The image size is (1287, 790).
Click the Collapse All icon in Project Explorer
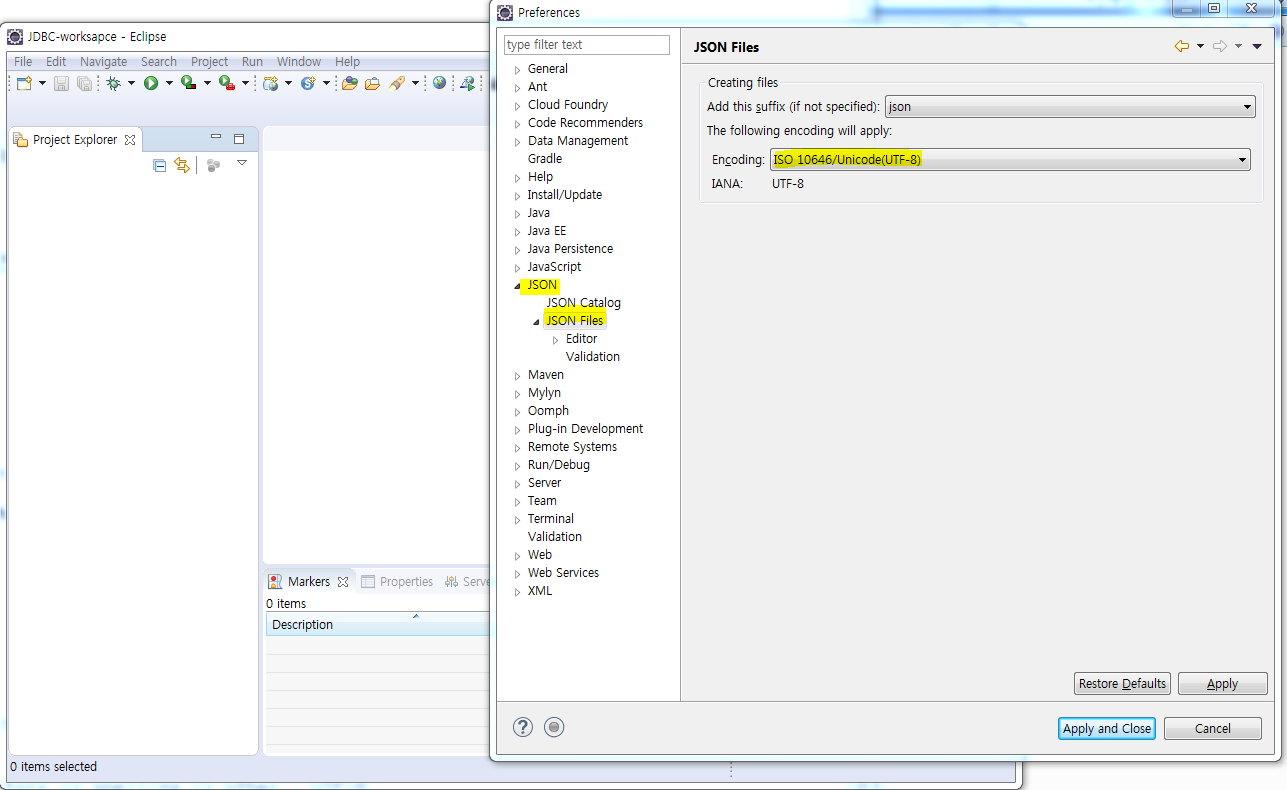pyautogui.click(x=159, y=165)
